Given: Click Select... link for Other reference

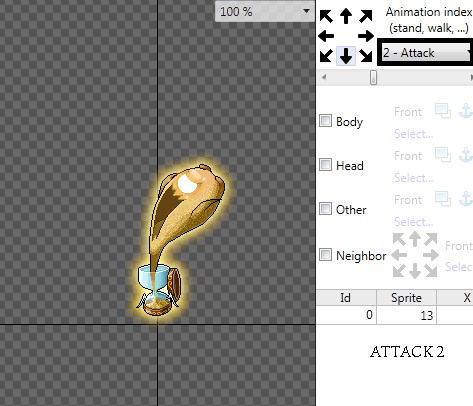Looking at the screenshot, I should pos(414,222).
